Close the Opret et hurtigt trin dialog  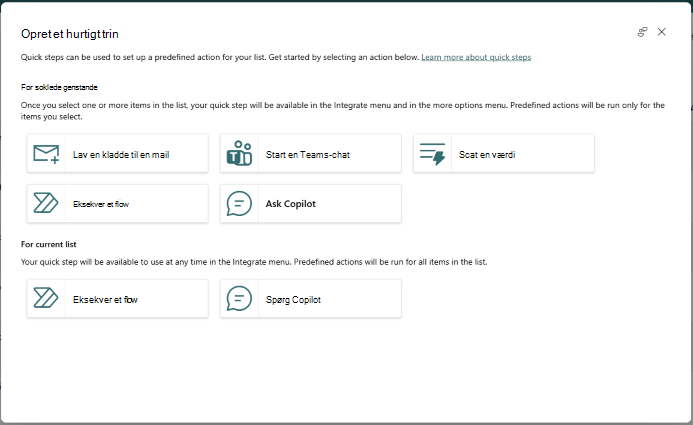[662, 32]
